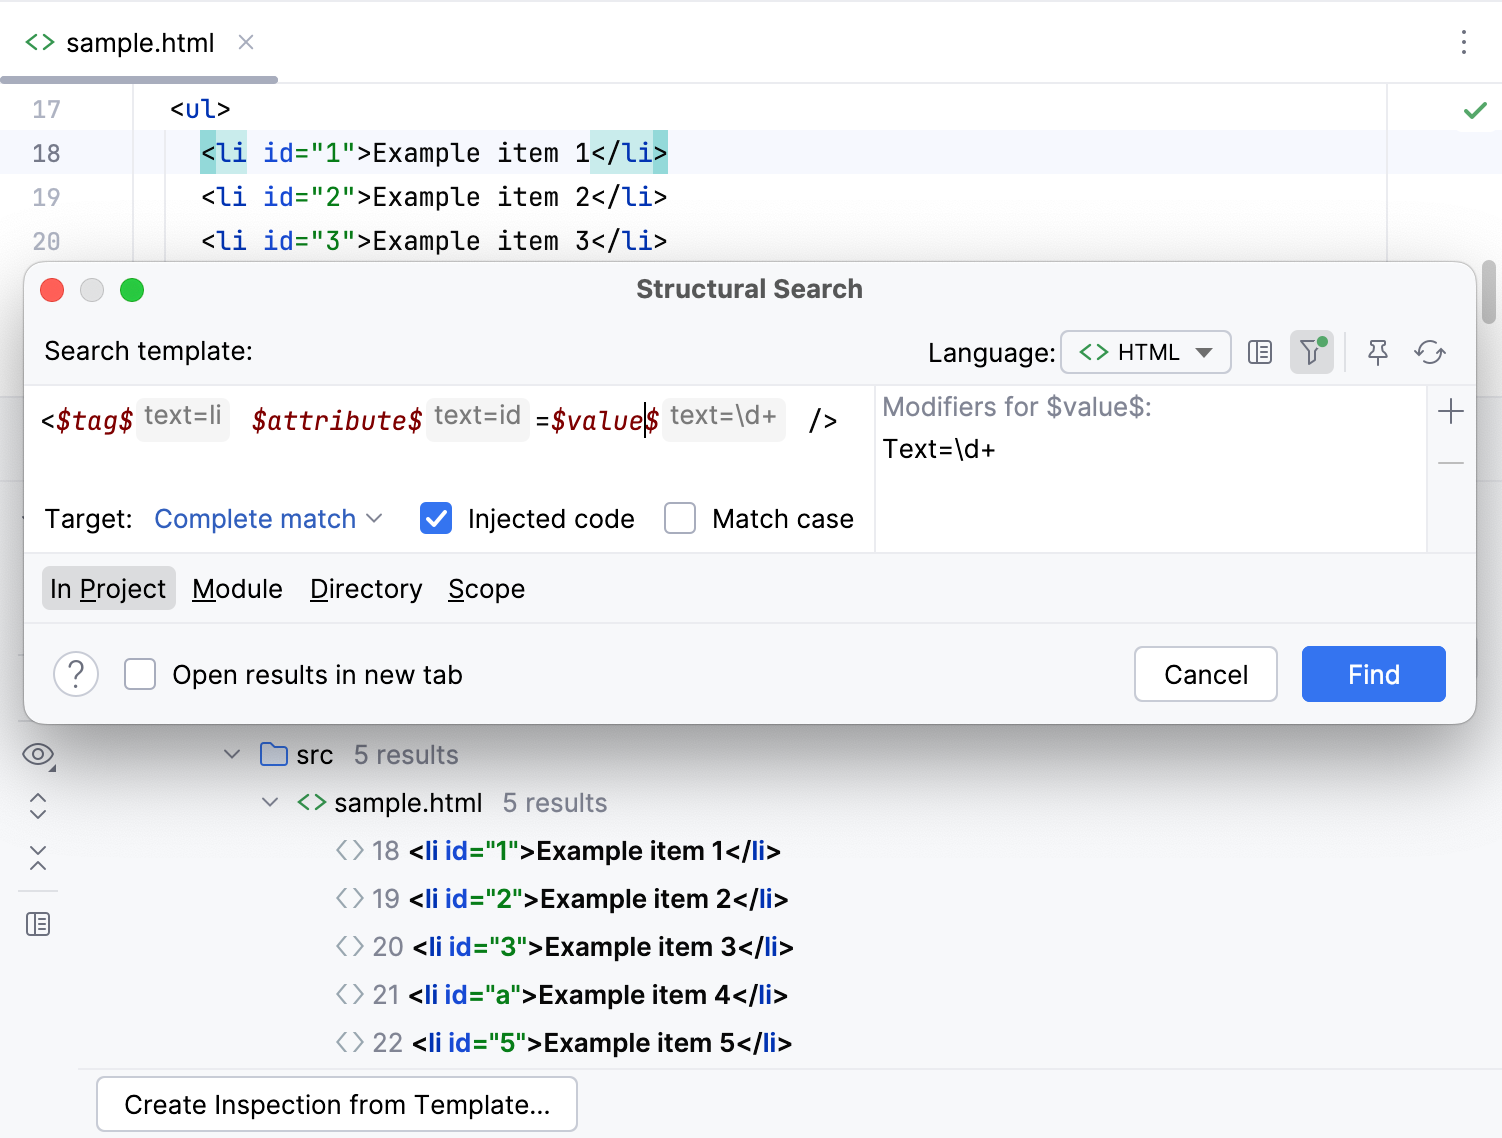Screen dimensions: 1502x1138
Task: Disable the Injected code checkbox
Action: [436, 518]
